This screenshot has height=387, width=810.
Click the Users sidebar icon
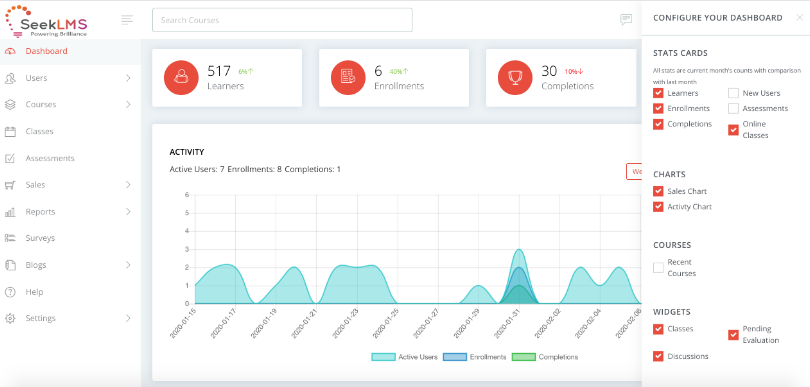click(10, 78)
